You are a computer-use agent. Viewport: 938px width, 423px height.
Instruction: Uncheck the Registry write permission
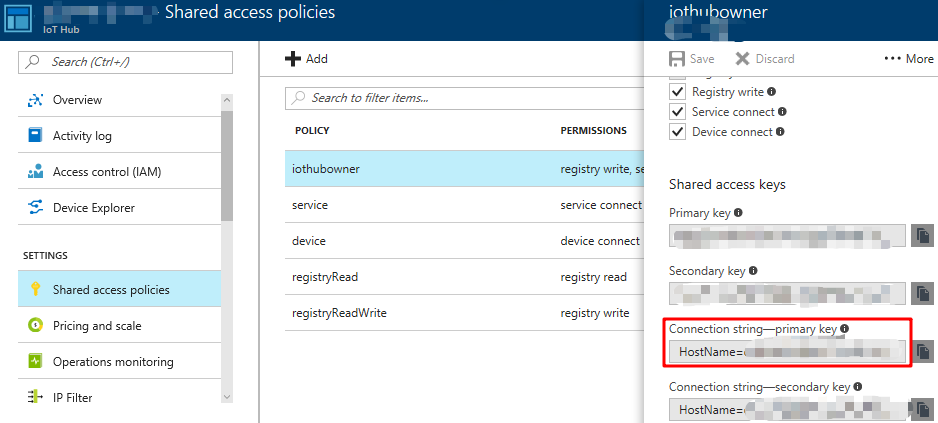(677, 92)
